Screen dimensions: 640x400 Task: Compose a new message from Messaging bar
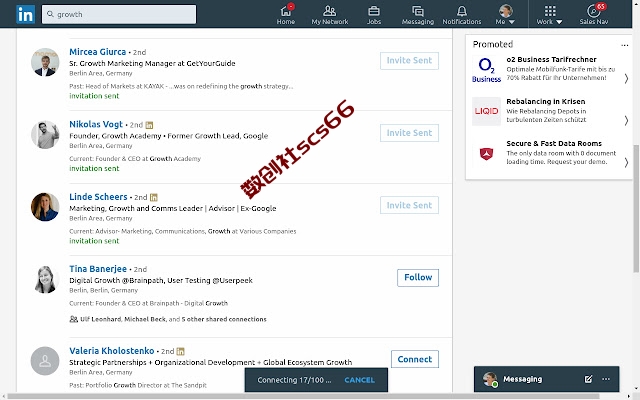point(588,379)
